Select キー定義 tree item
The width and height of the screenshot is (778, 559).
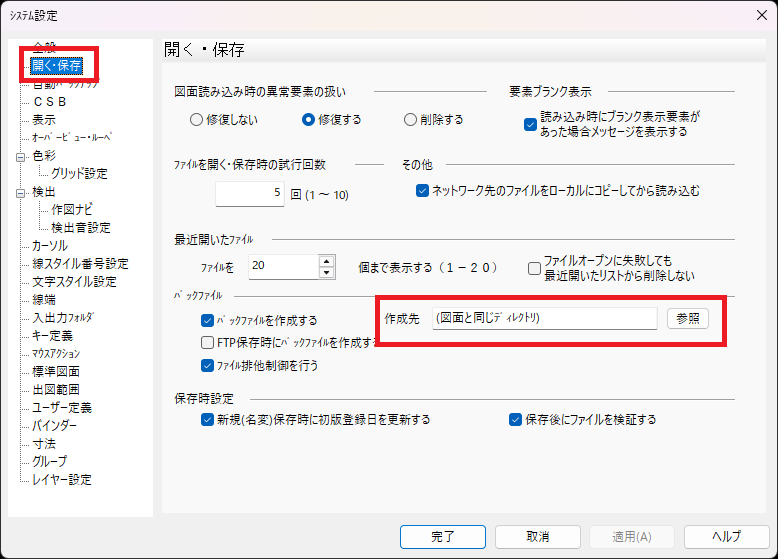pos(53,336)
